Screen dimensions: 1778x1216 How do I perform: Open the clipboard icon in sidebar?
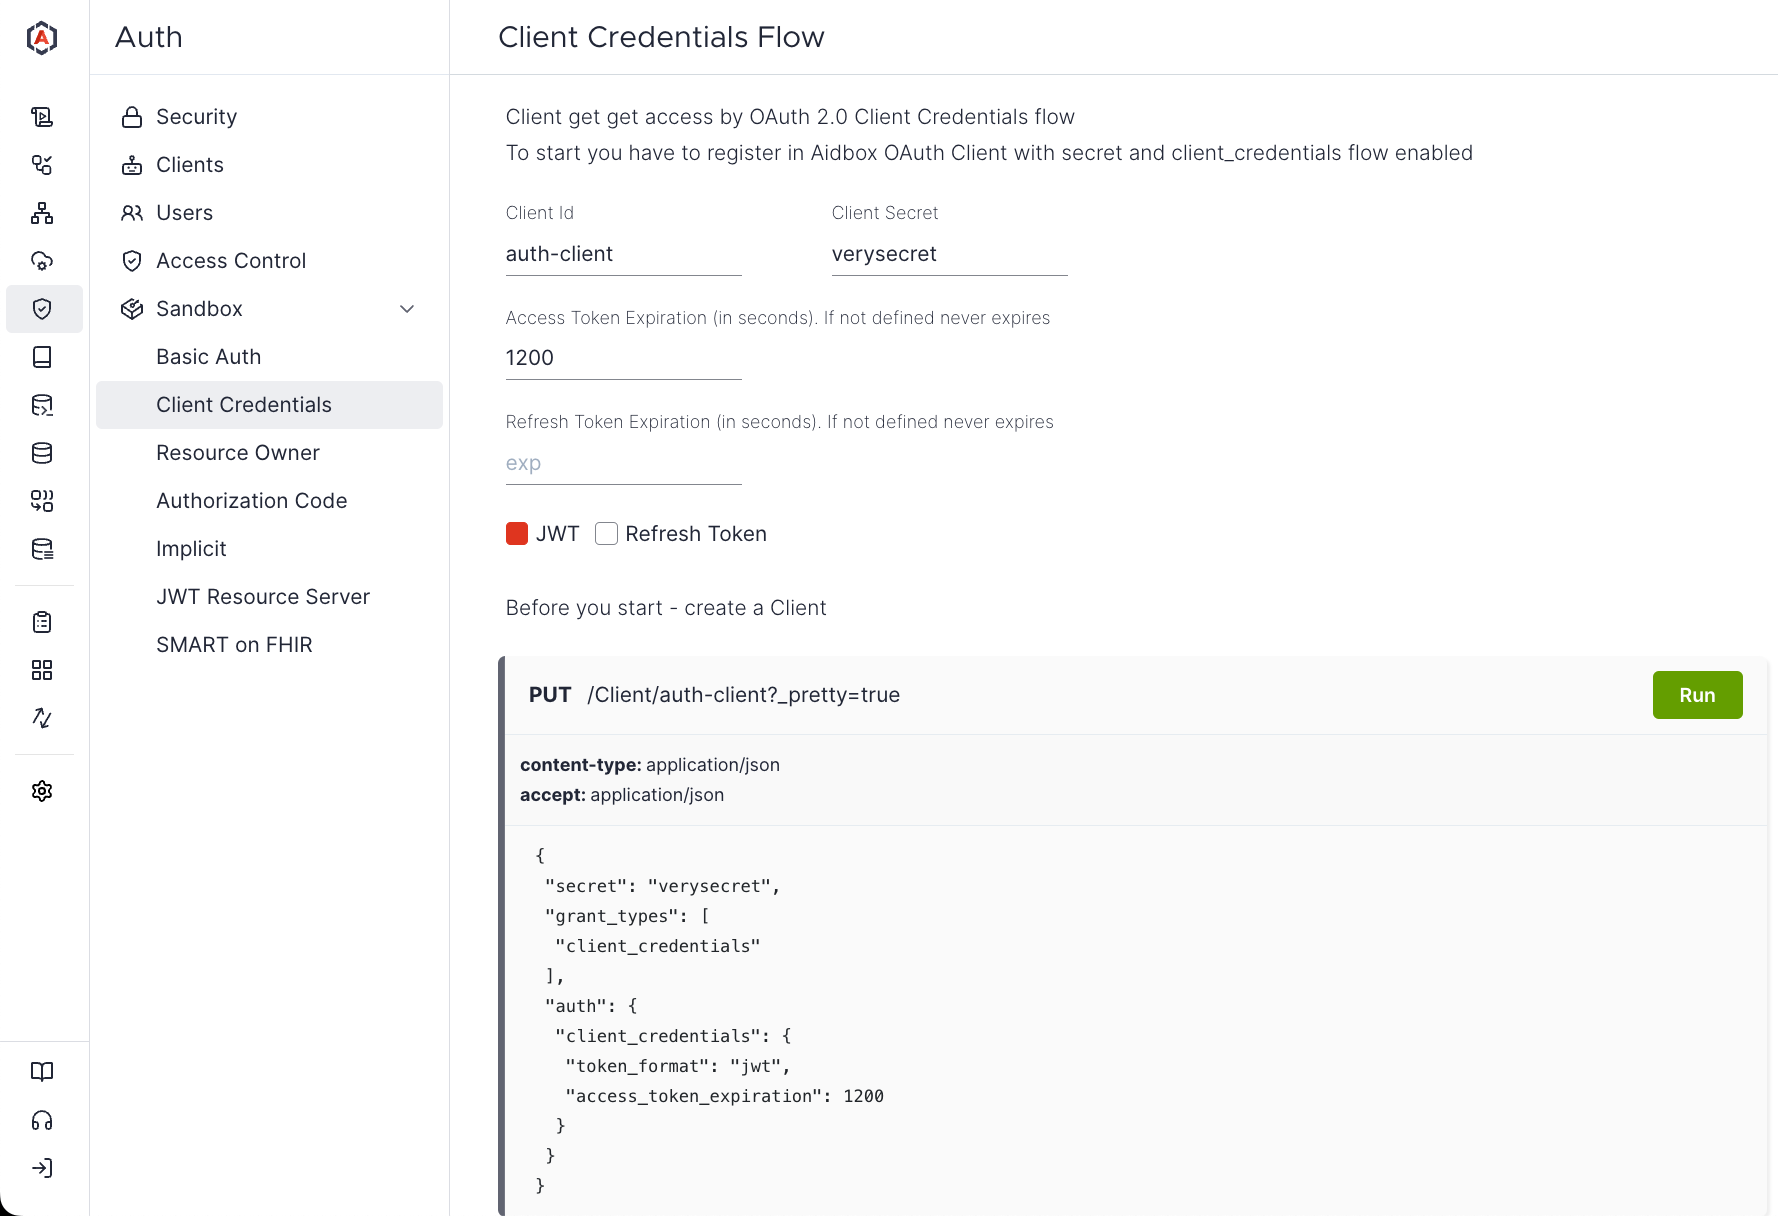pyautogui.click(x=42, y=622)
